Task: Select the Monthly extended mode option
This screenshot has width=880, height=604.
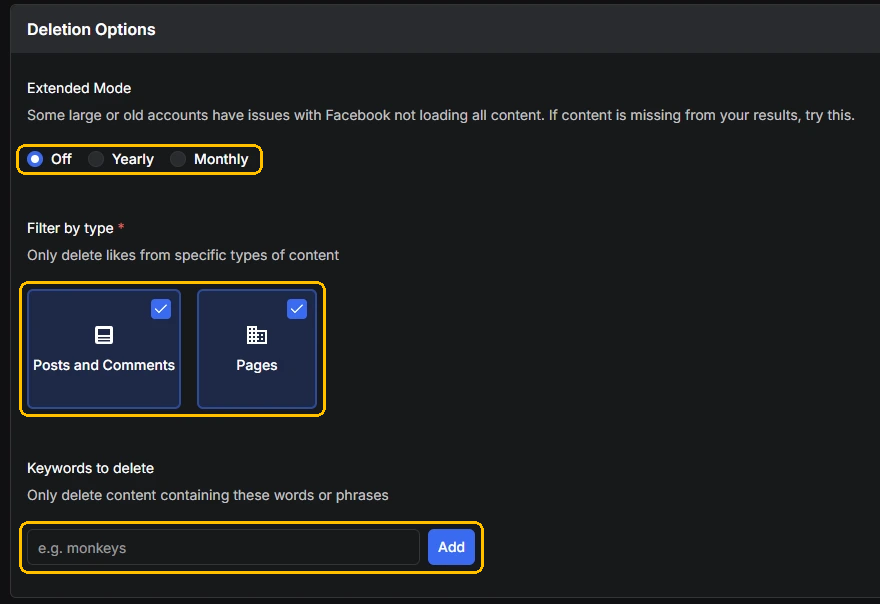Action: coord(178,159)
